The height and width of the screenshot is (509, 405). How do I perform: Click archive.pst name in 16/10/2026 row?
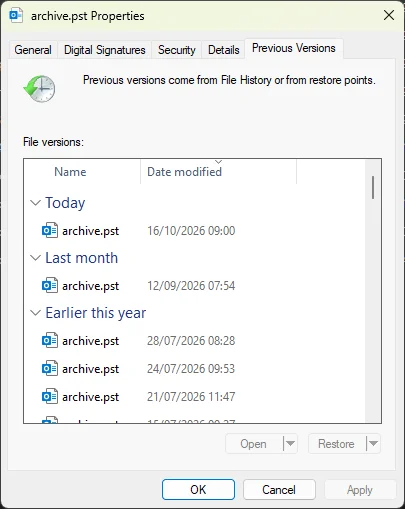pos(91,231)
